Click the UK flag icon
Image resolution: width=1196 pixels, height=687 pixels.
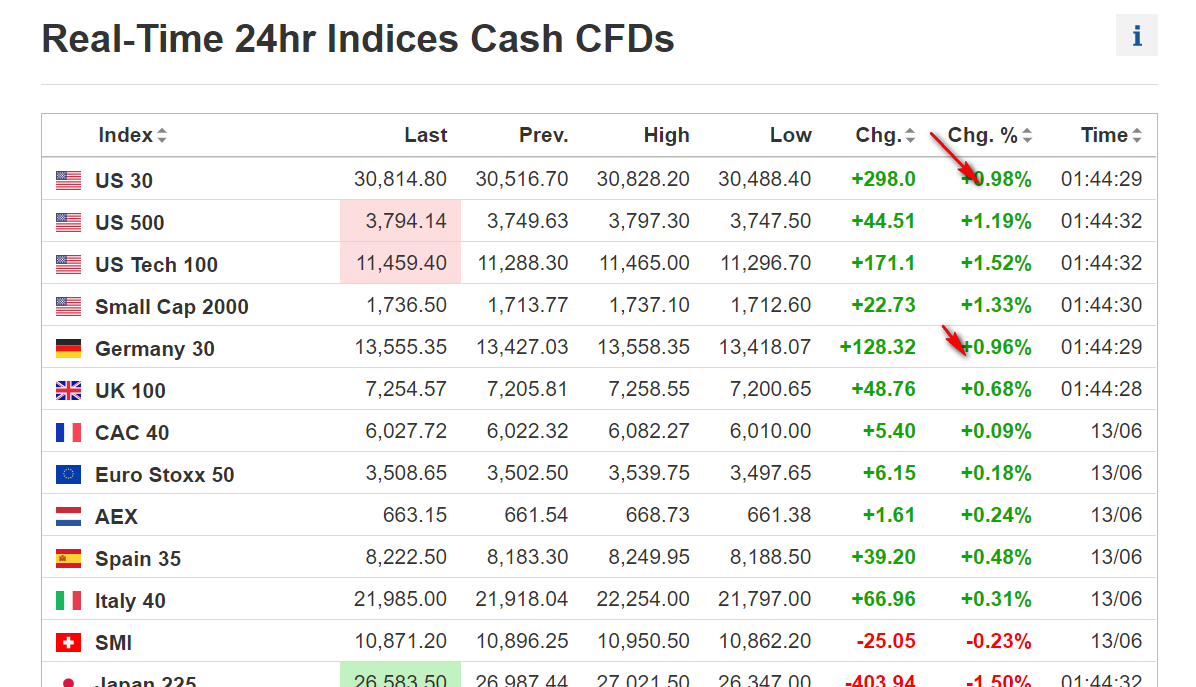point(68,390)
